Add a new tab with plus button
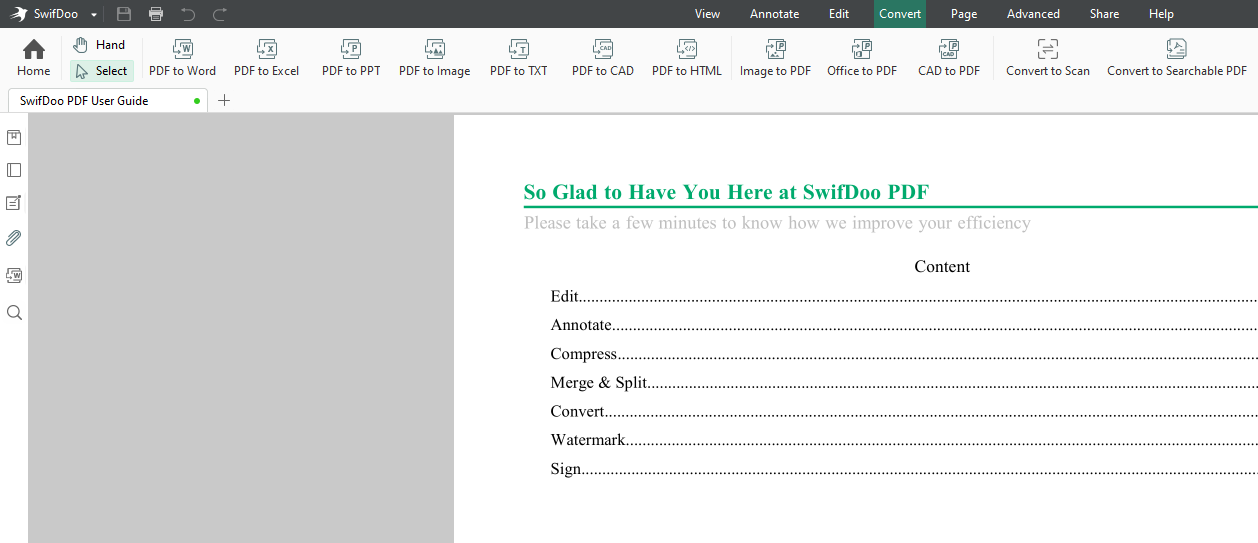The image size is (1258, 543). pos(224,100)
